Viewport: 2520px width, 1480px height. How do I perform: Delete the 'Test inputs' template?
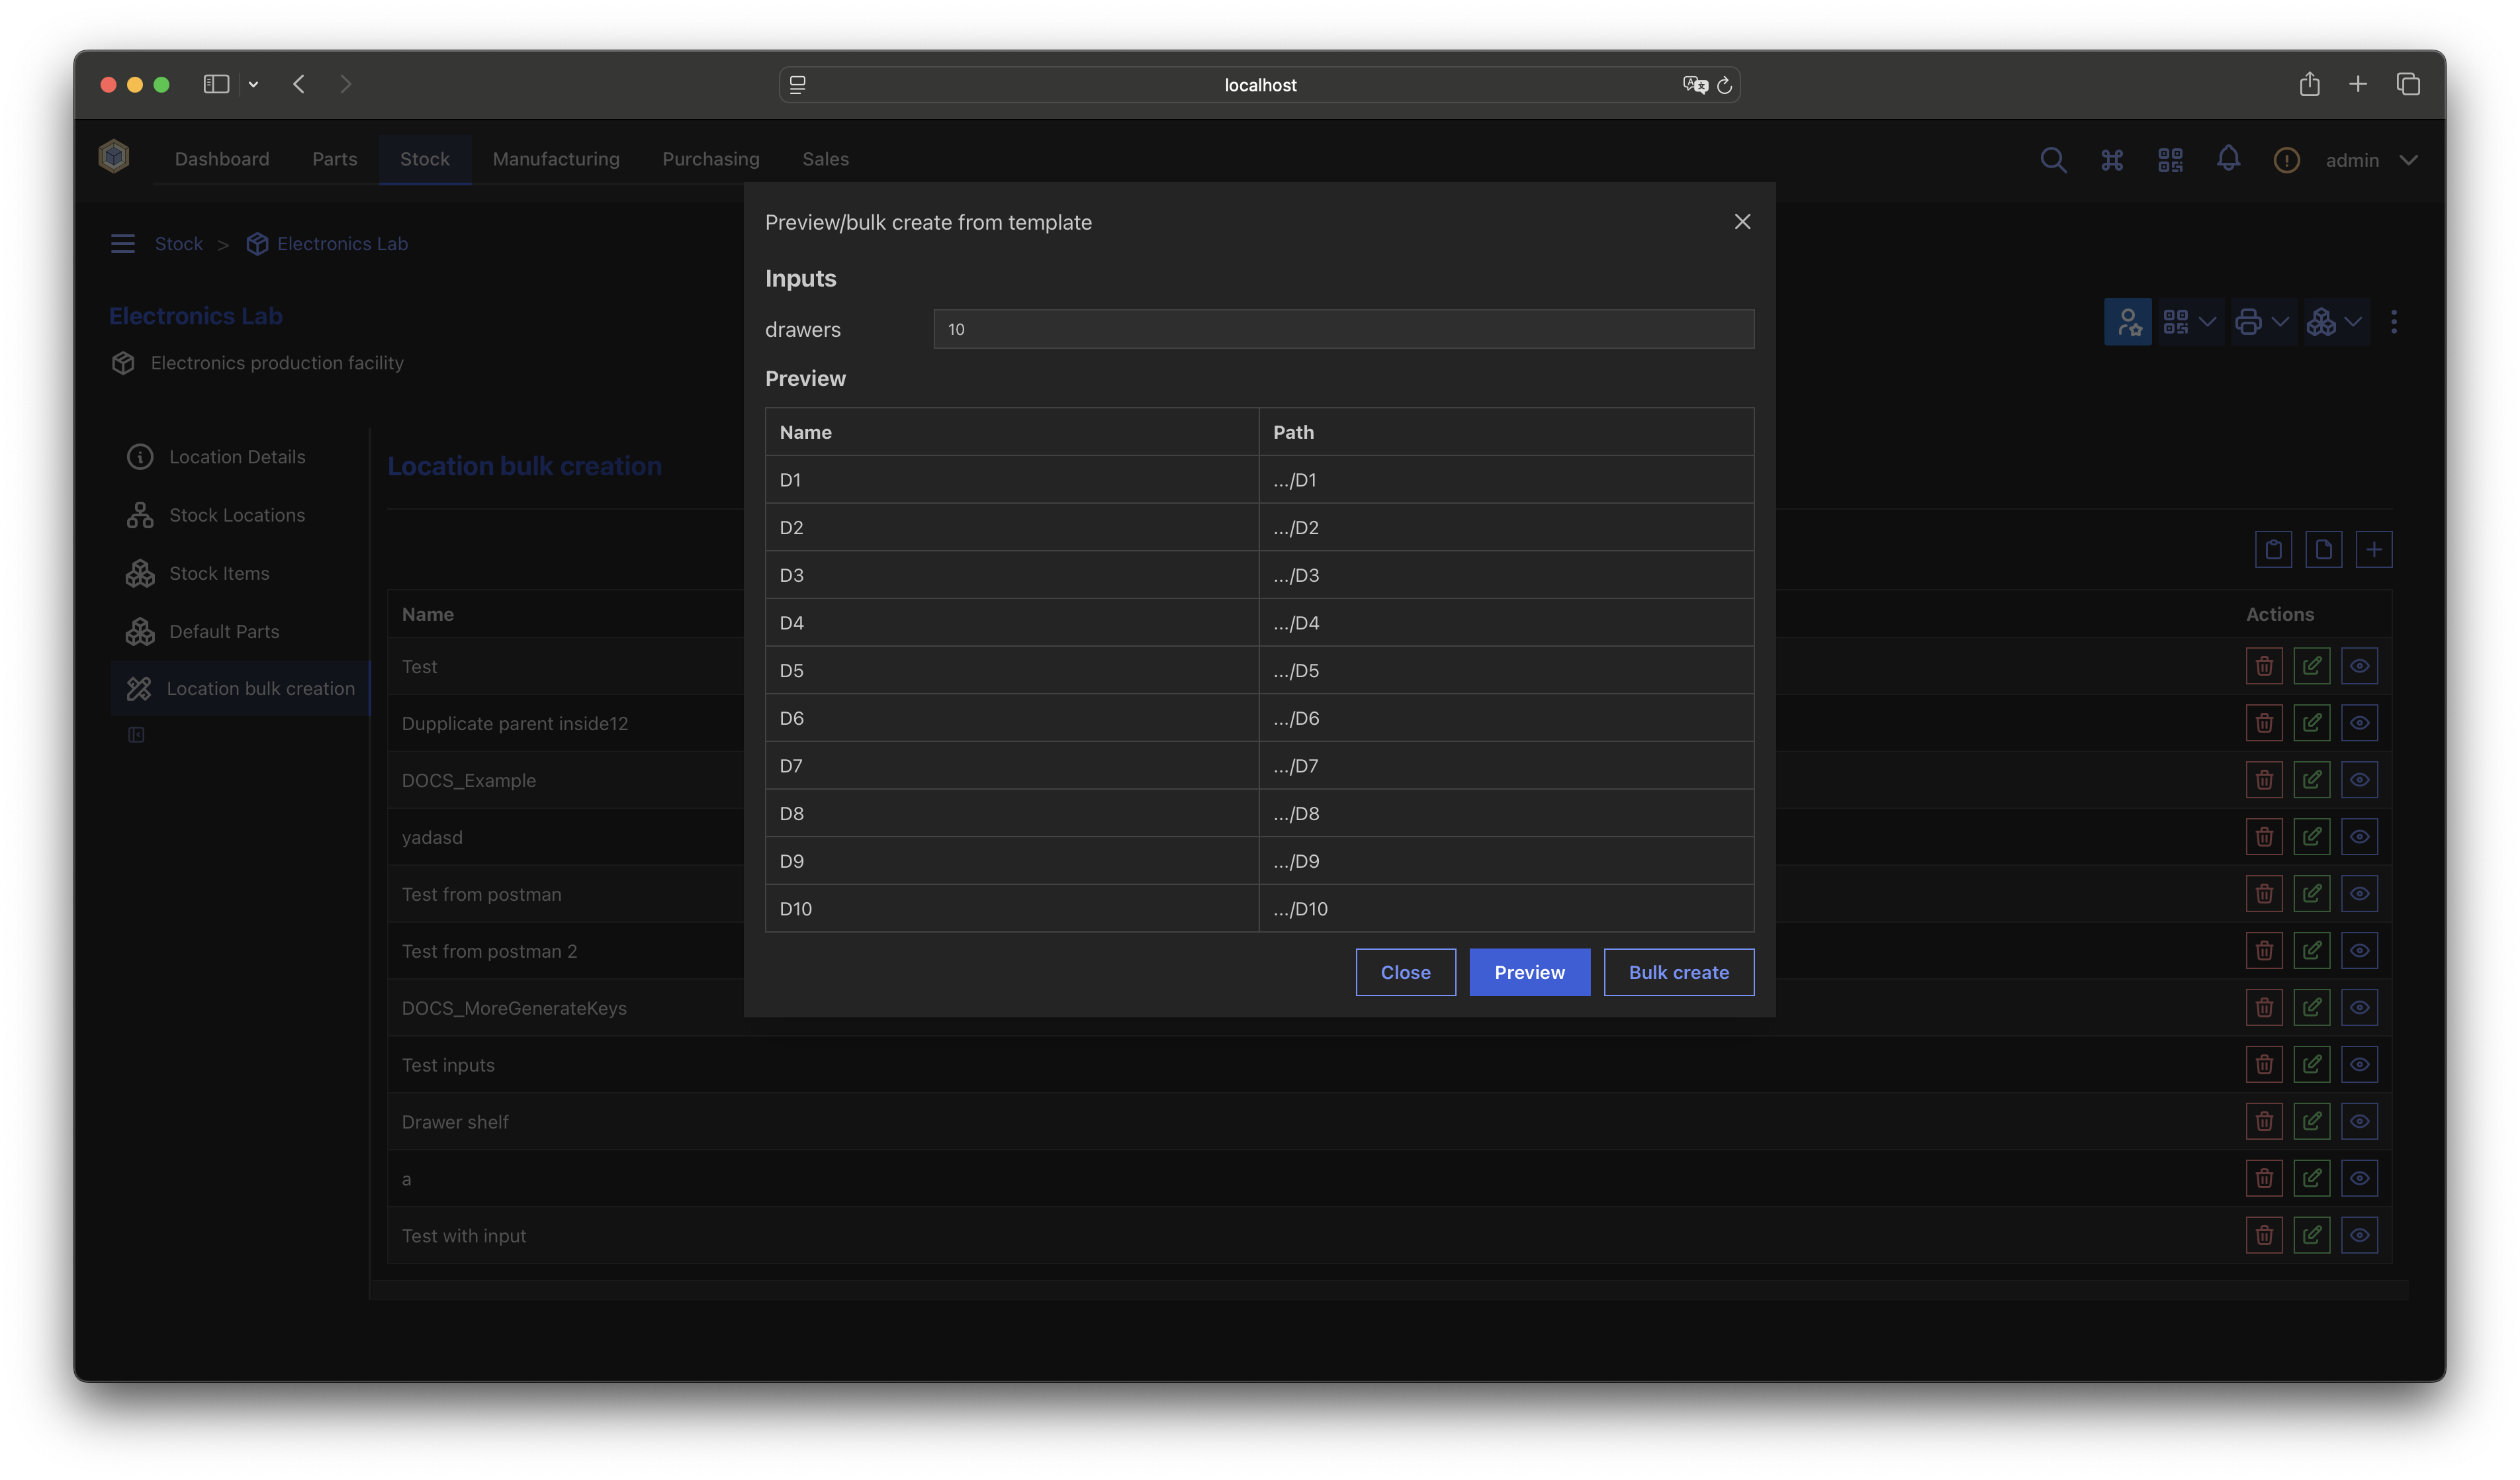tap(2264, 1065)
